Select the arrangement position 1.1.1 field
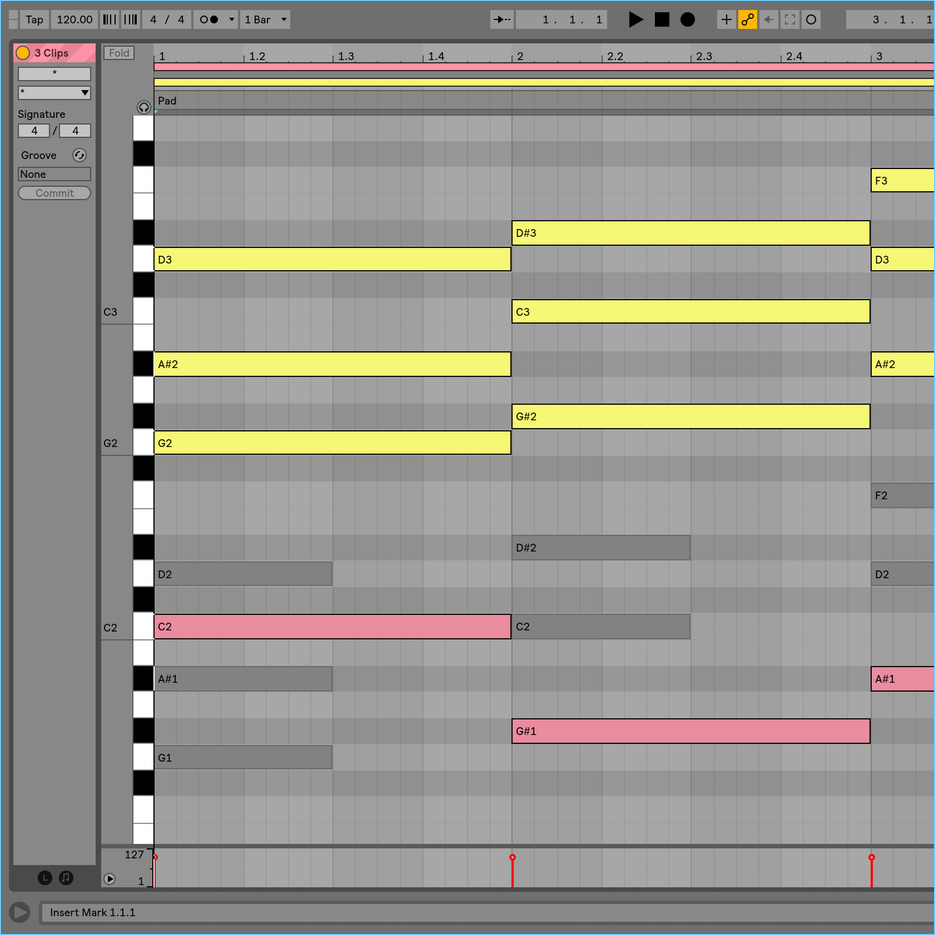The height and width of the screenshot is (935, 935). (x=562, y=20)
